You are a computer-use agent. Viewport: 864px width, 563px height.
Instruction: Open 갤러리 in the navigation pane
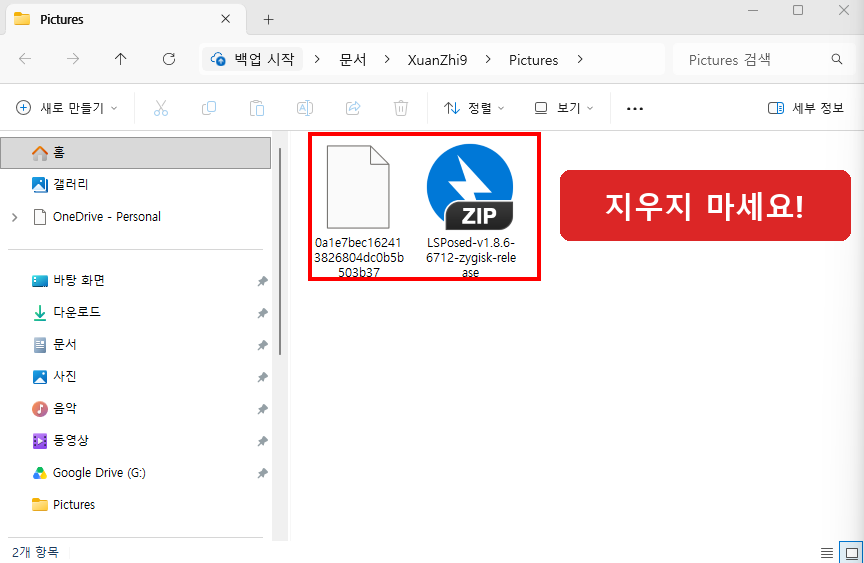(x=136, y=185)
